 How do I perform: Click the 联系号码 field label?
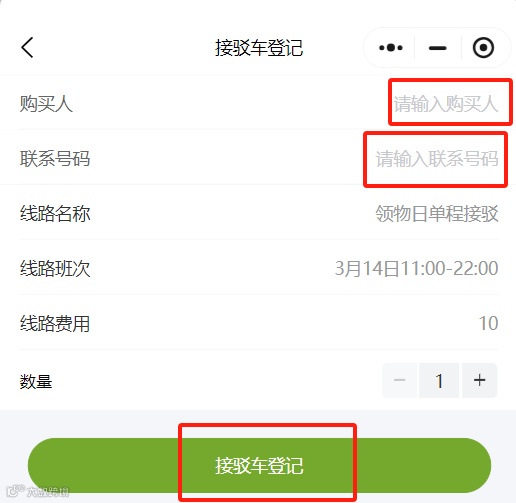55,159
